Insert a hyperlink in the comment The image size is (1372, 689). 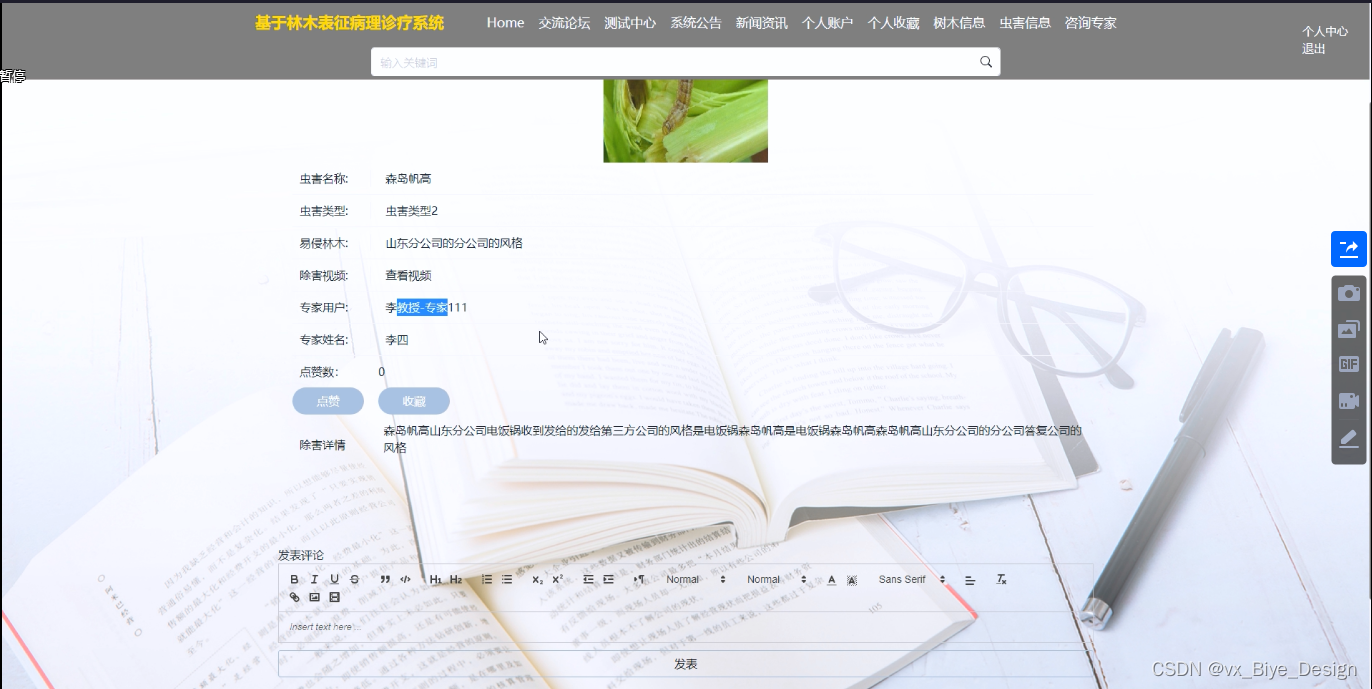coord(294,597)
